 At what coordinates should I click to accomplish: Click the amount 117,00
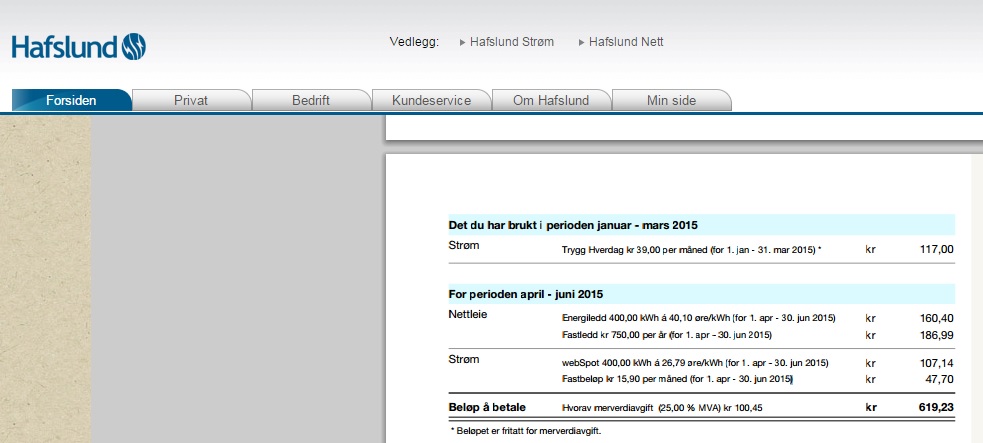(x=937, y=249)
